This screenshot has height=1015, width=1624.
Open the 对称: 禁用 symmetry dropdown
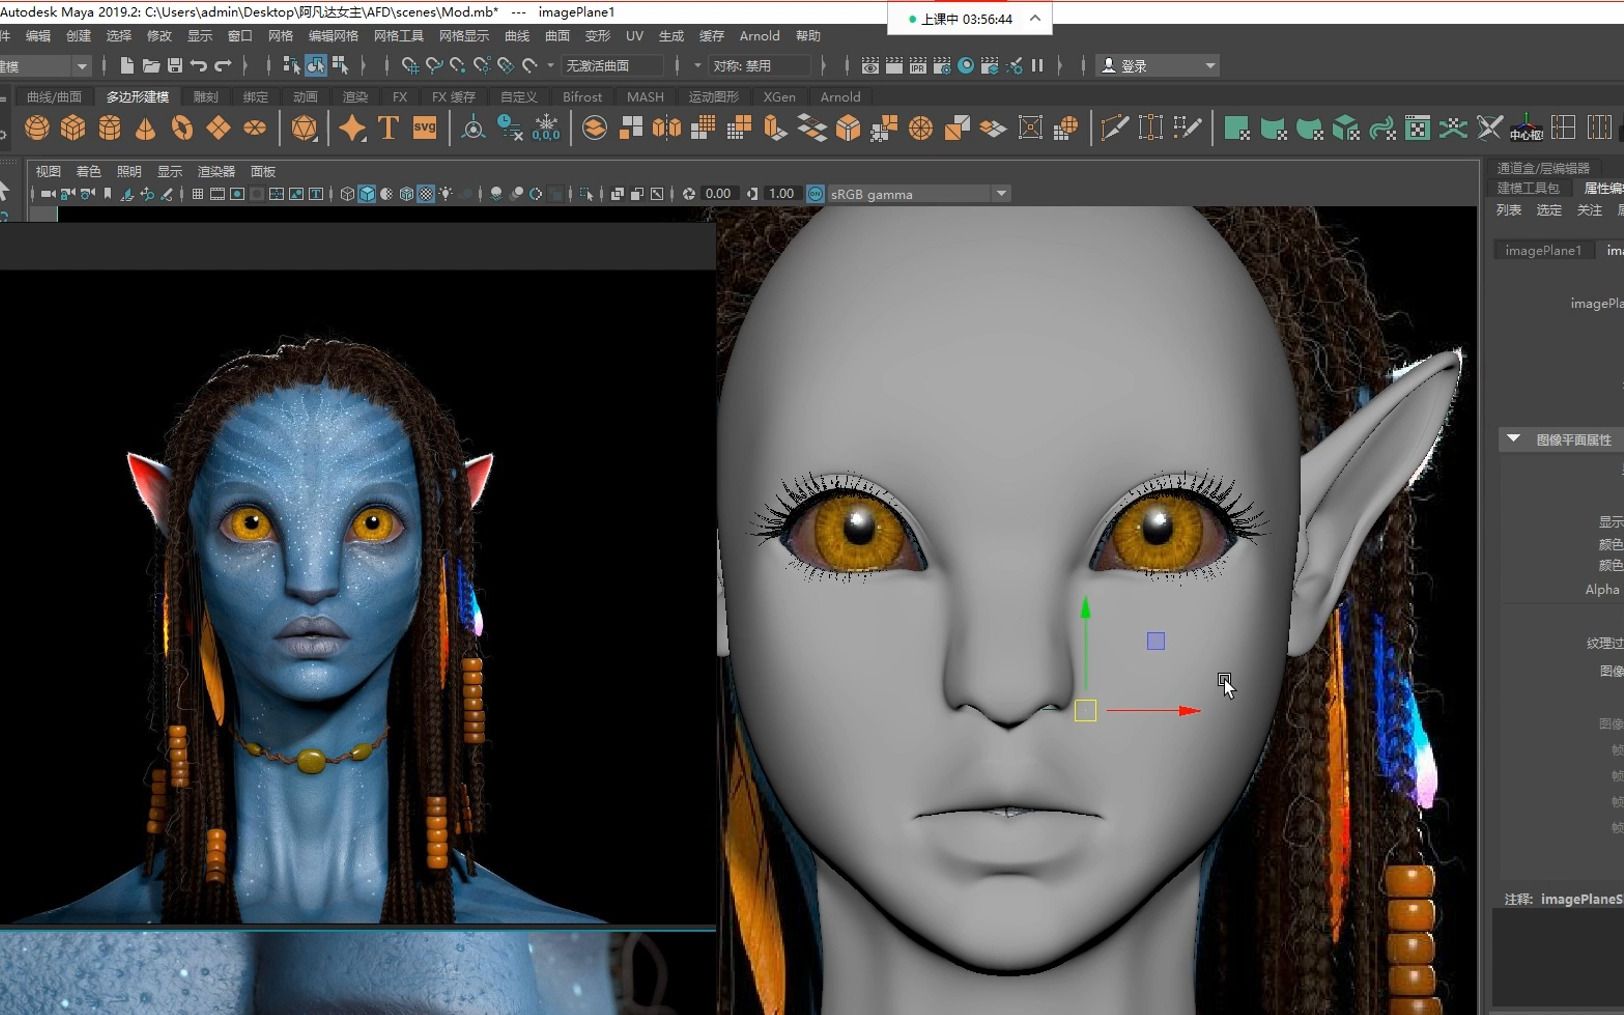click(762, 65)
